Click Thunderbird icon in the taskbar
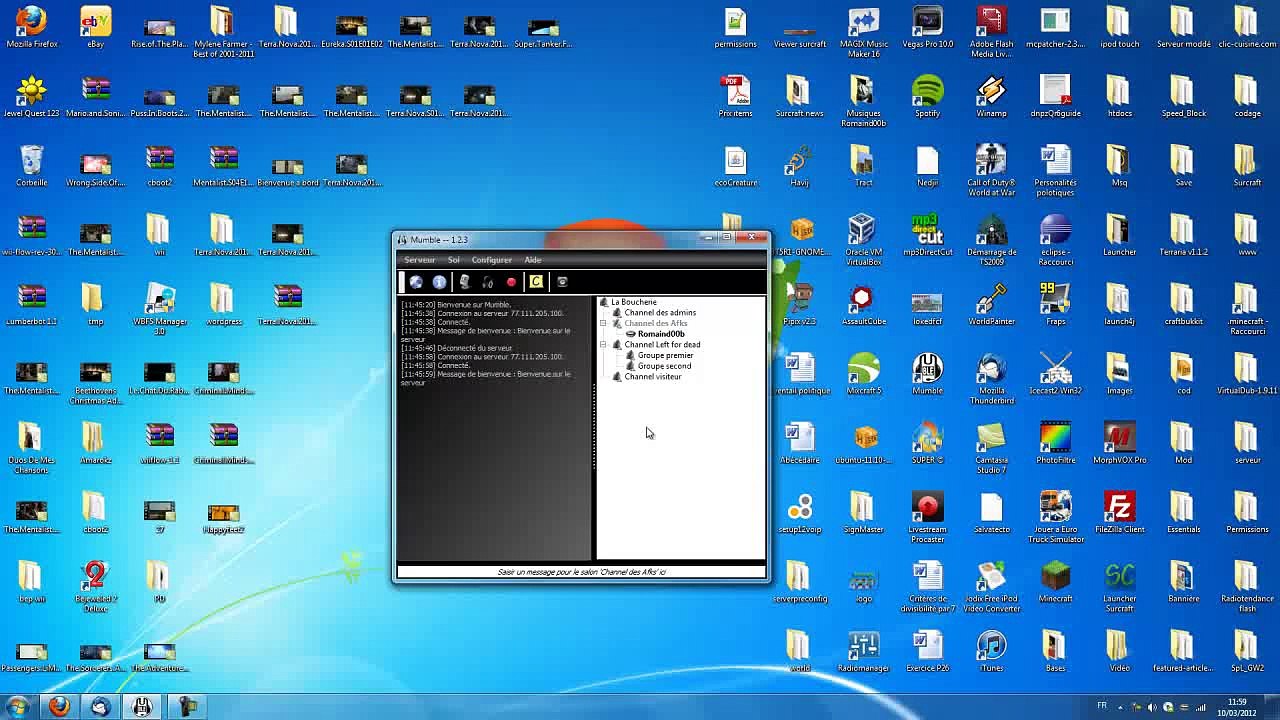The height and width of the screenshot is (720, 1280). (x=100, y=707)
